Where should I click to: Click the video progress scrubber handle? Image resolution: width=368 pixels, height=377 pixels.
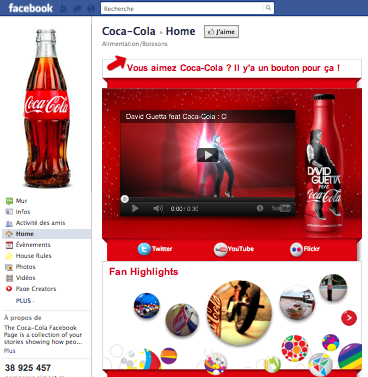(x=125, y=199)
